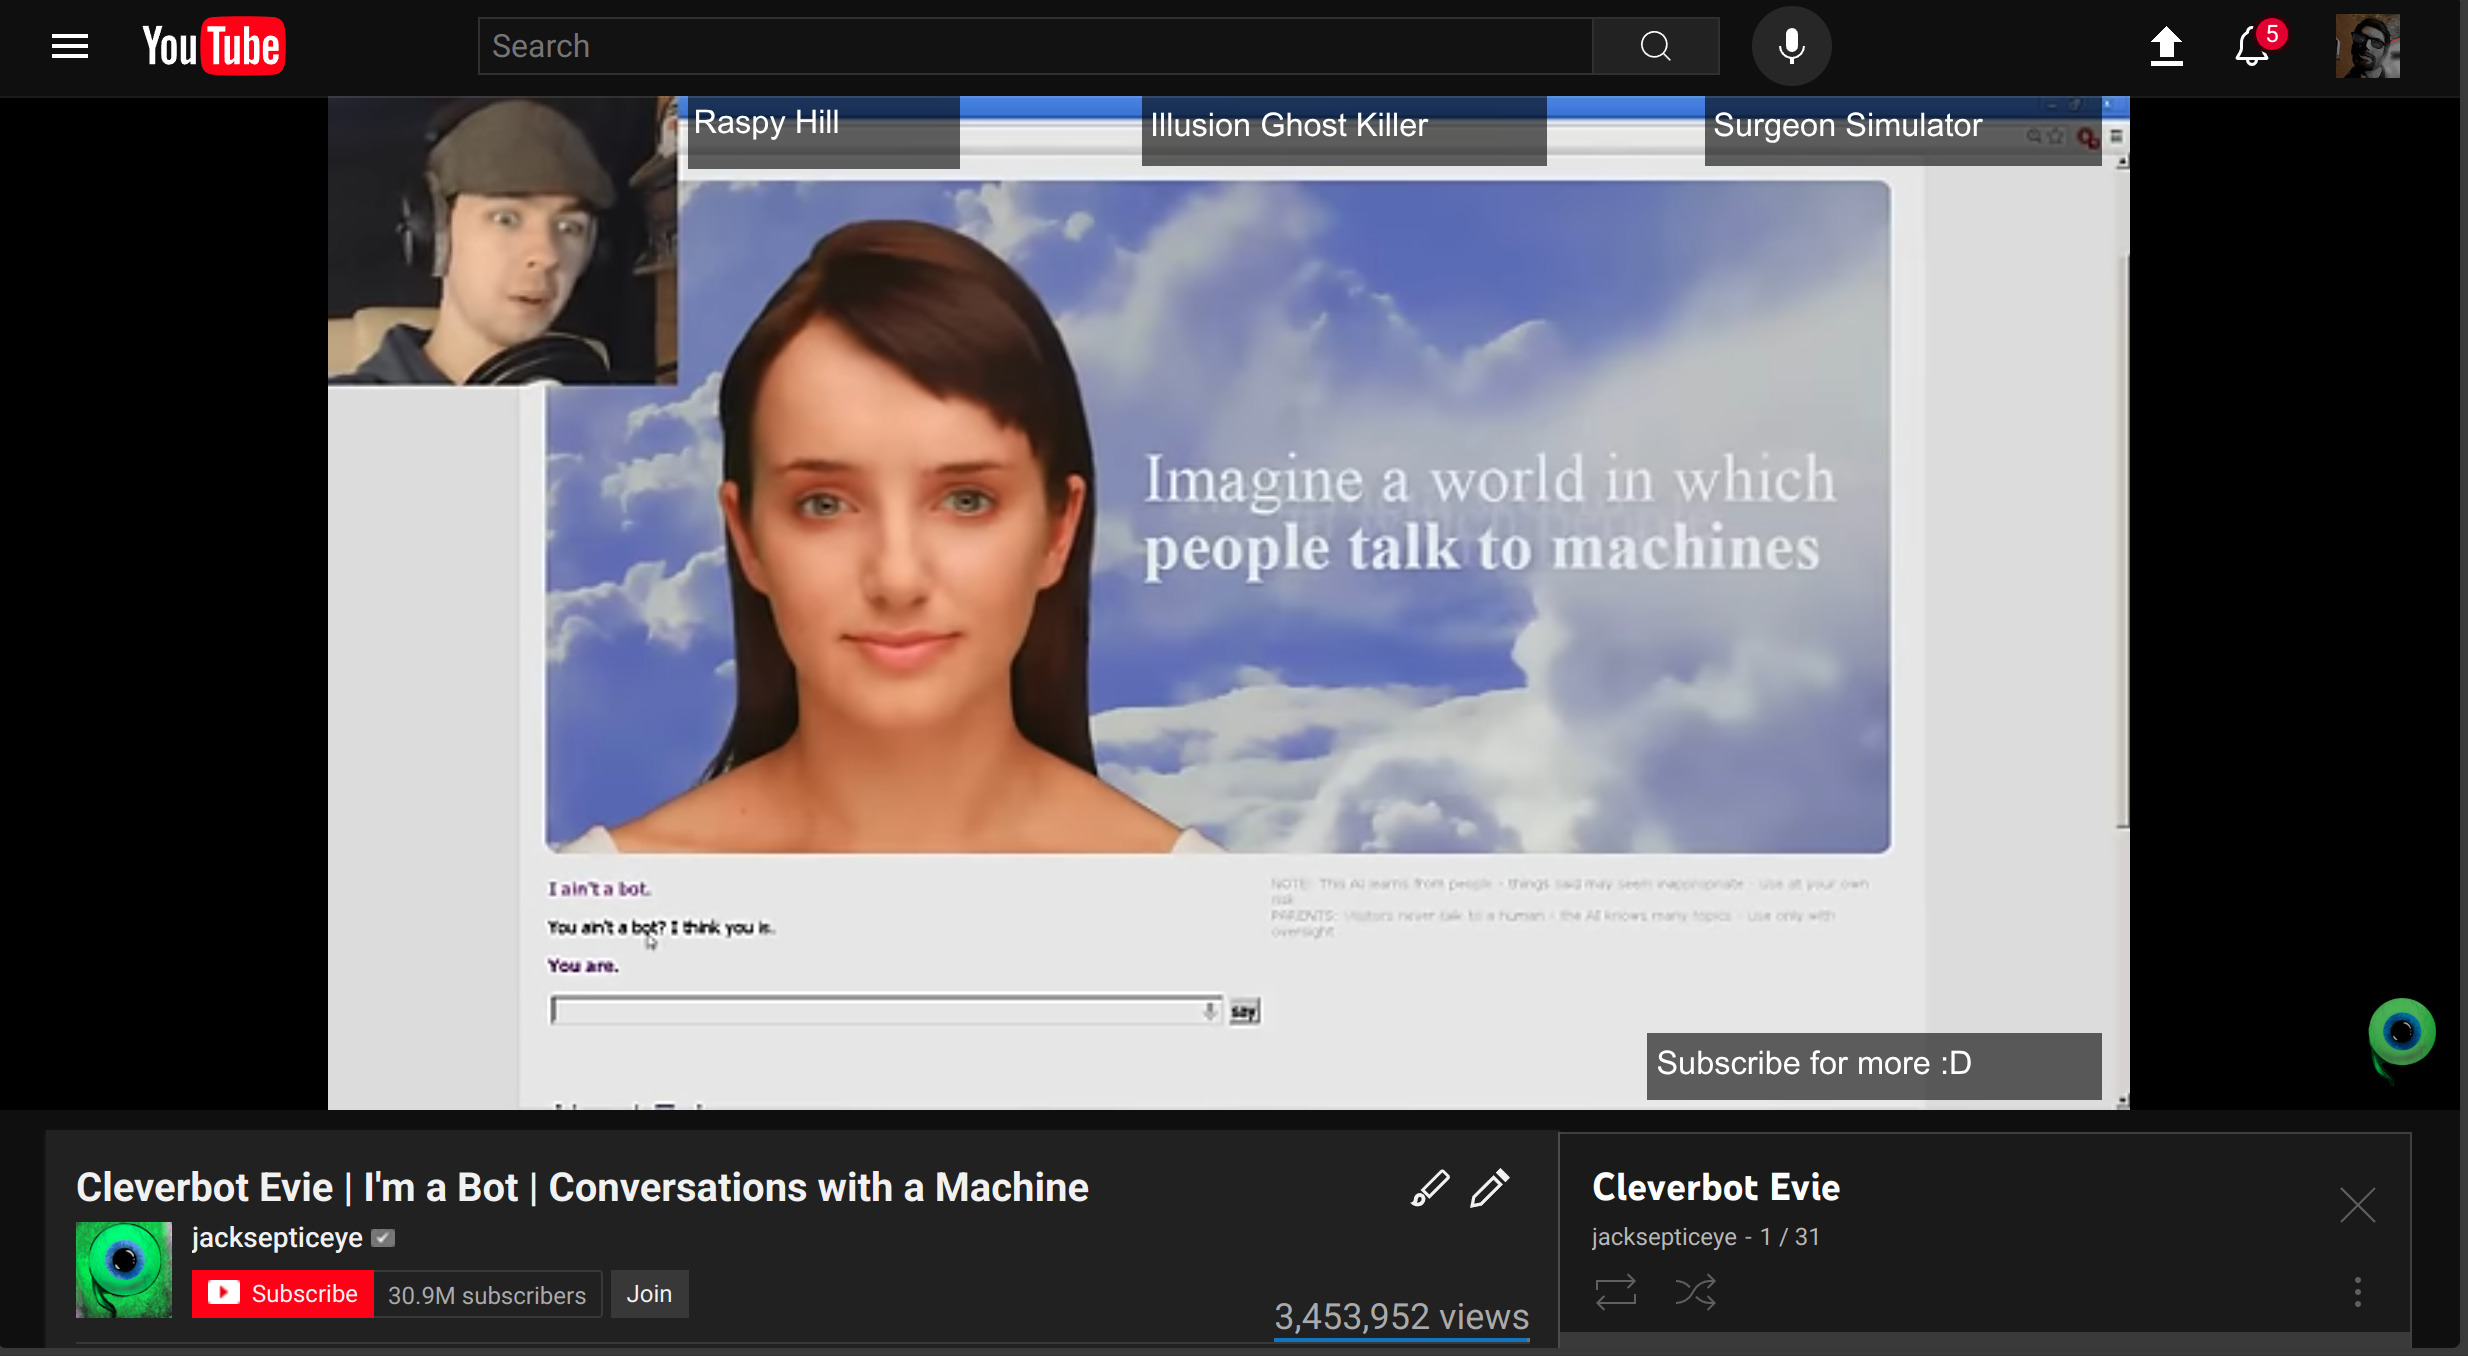Open the Raspy Hill annotation card

(824, 131)
